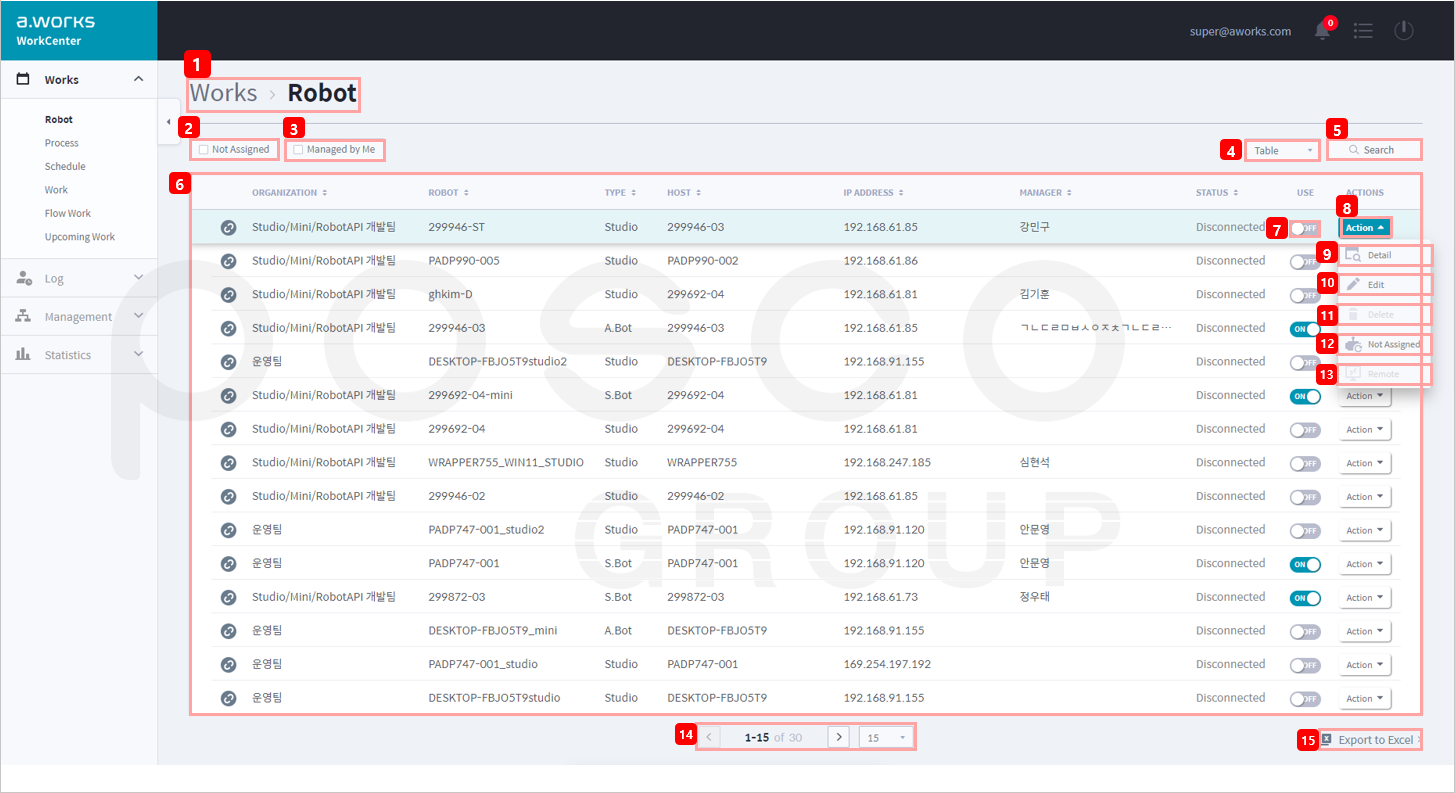This screenshot has height=793, width=1455.
Task: Click the Works calendar icon in sidebar
Action: [x=23, y=79]
